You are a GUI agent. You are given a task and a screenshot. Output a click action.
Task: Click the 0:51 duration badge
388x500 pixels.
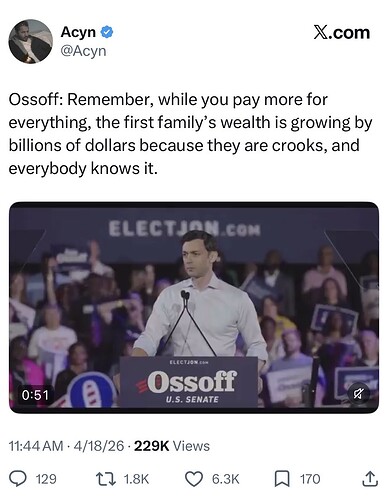coord(35,395)
